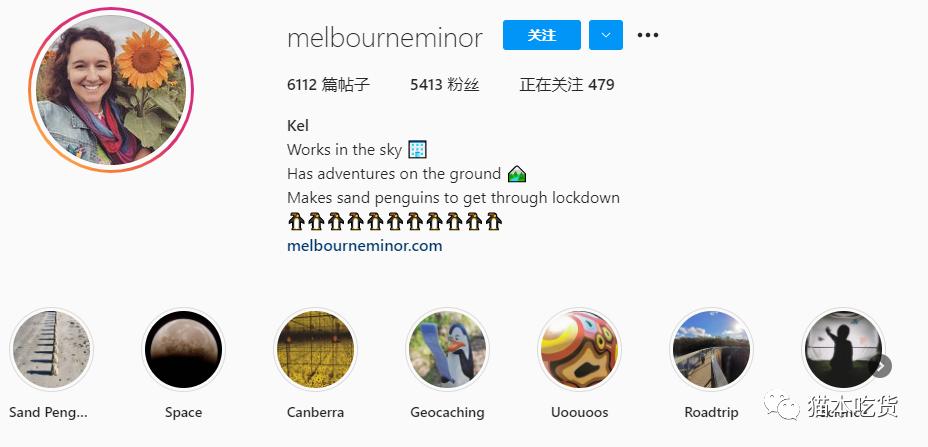Open the three-dot options menu
Screen dimensions: 928x447
pyautogui.click(x=647, y=36)
